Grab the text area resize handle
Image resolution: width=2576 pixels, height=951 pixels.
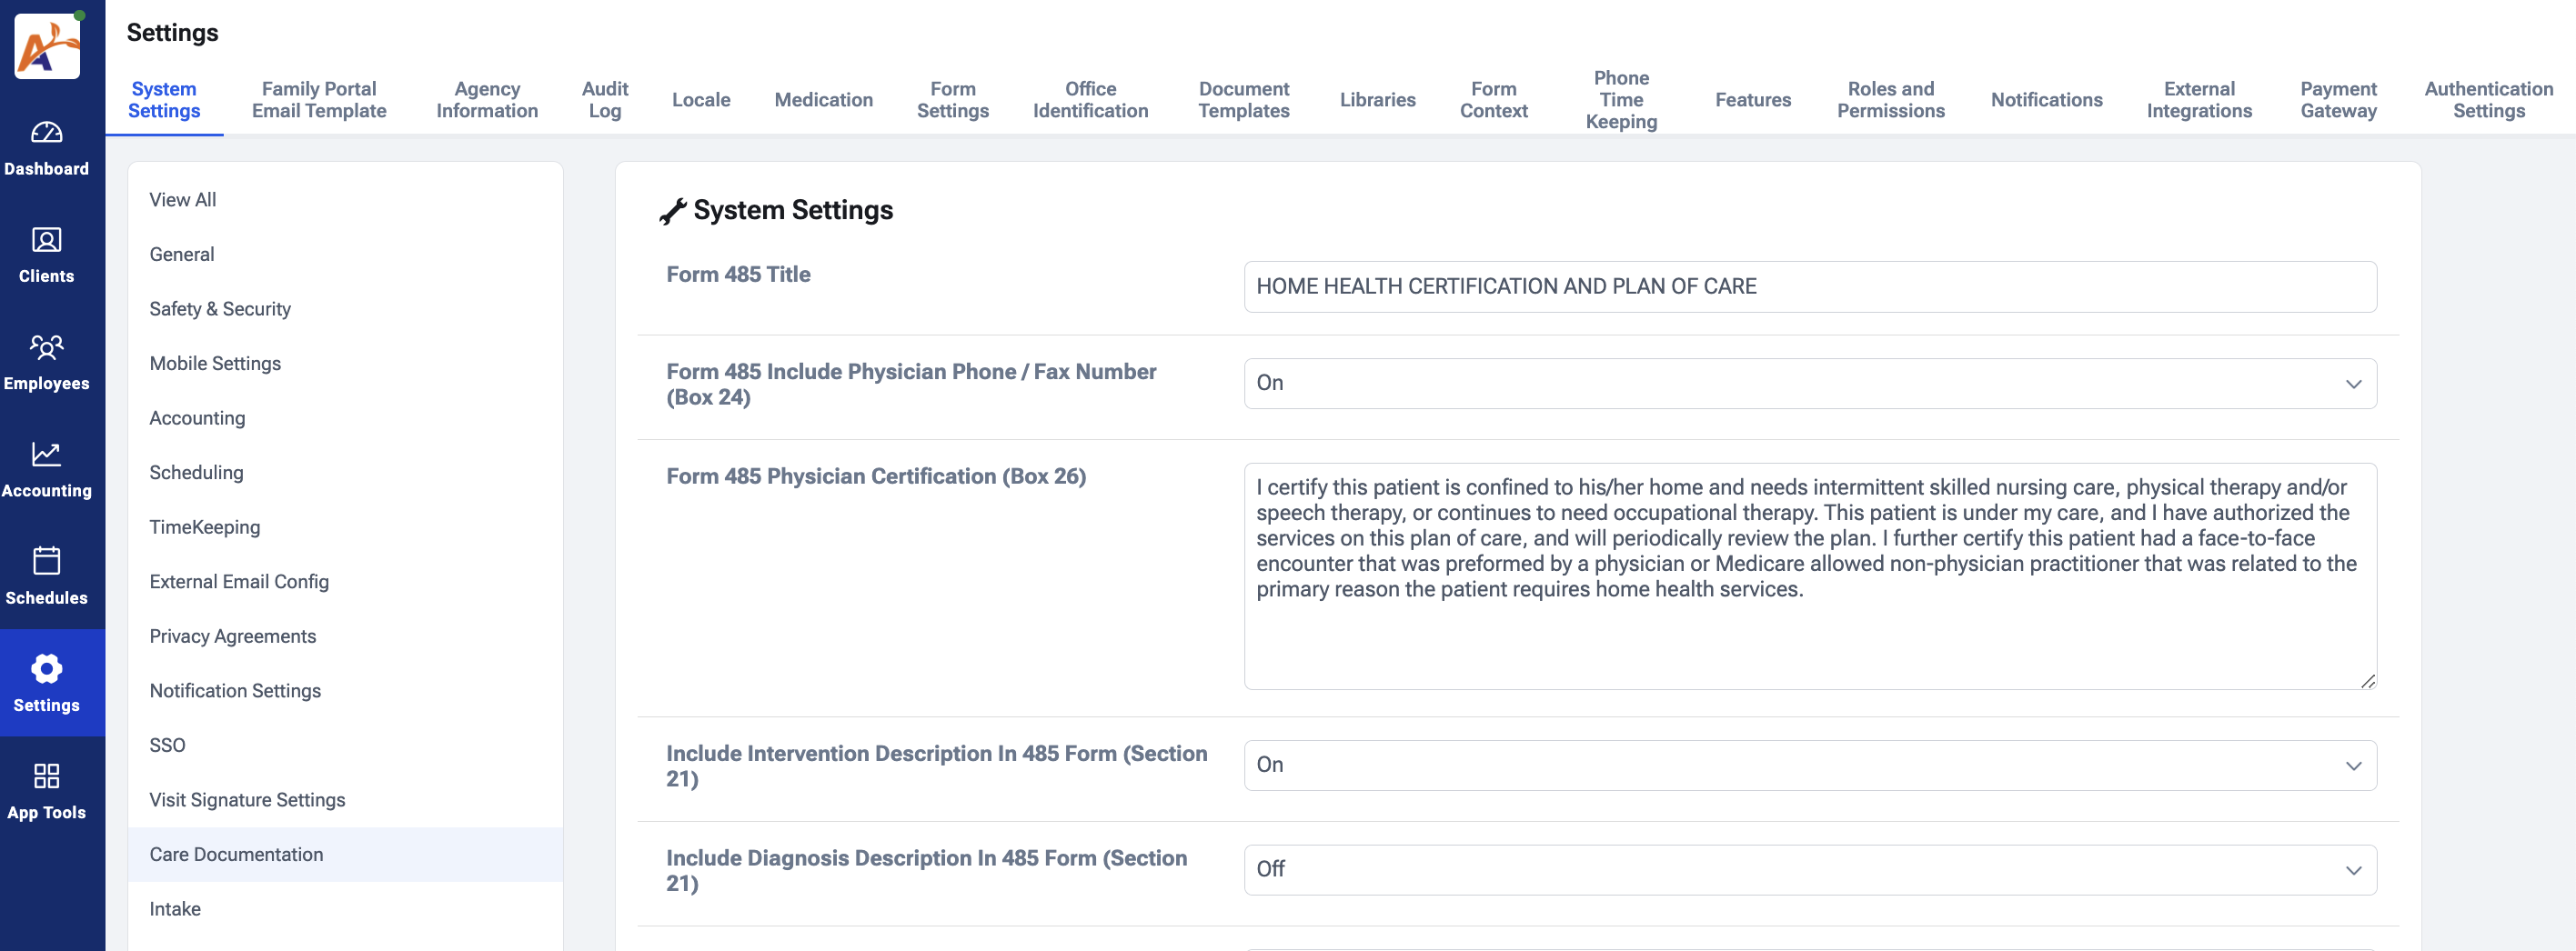pos(2367,681)
